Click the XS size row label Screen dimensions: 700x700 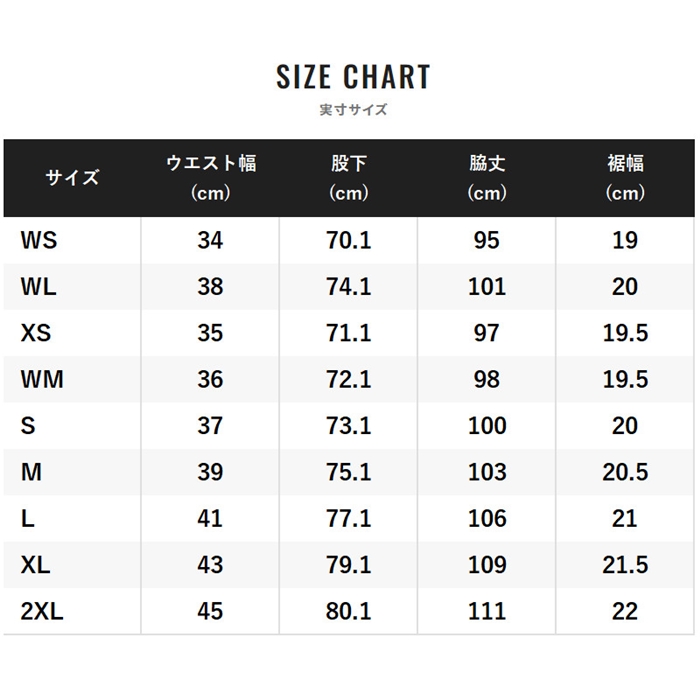click(36, 333)
